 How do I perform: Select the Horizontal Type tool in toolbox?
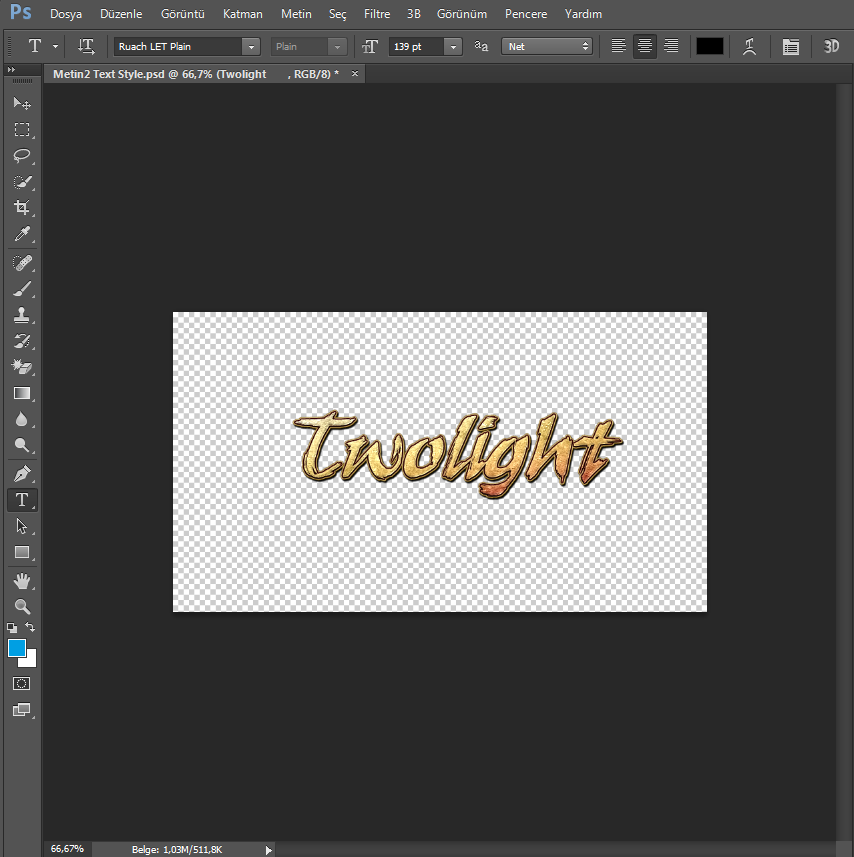22,500
